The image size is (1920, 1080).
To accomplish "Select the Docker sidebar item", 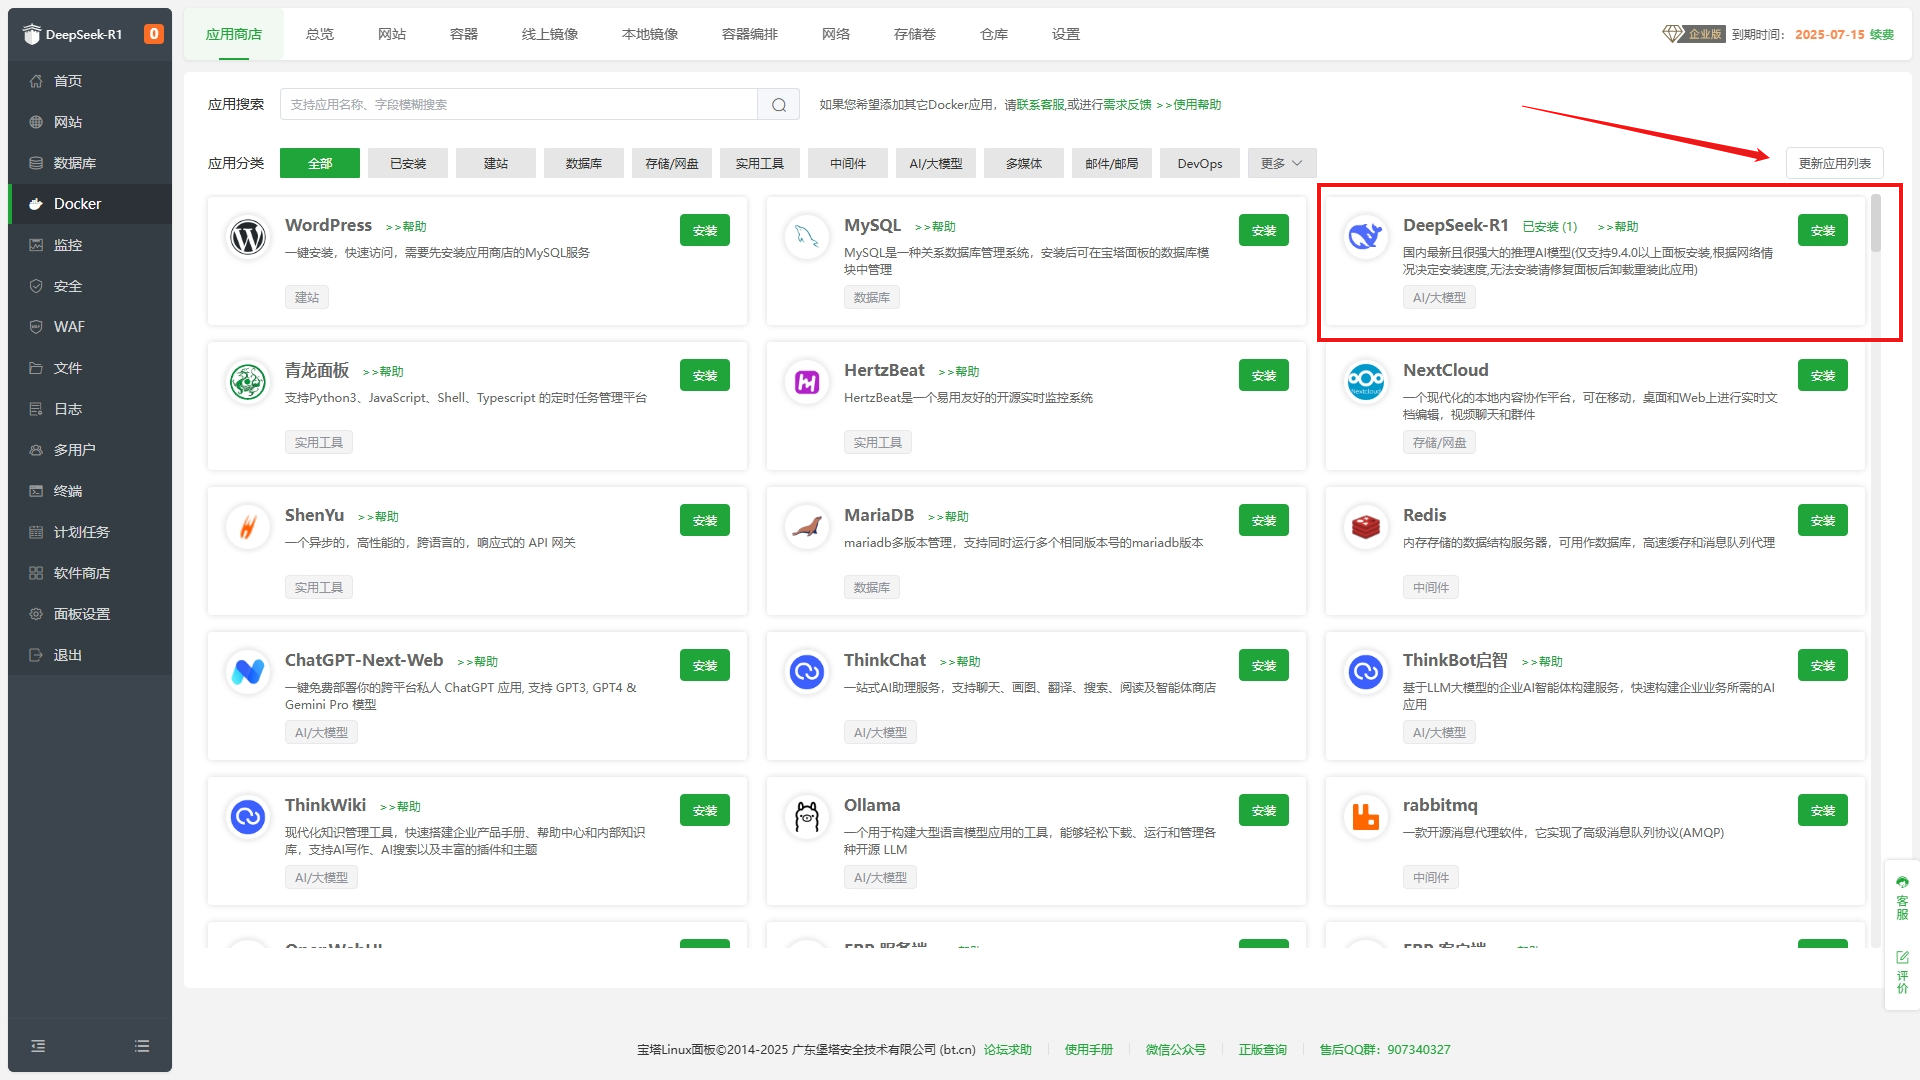I will coord(90,204).
